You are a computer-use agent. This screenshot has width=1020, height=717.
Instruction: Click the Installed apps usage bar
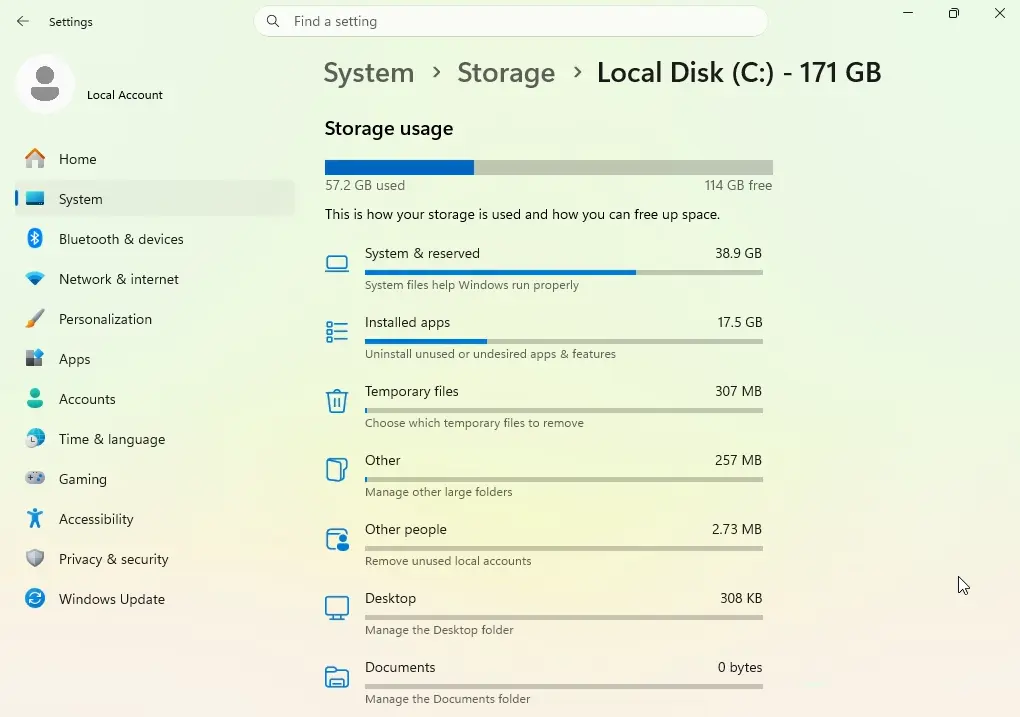tap(563, 342)
